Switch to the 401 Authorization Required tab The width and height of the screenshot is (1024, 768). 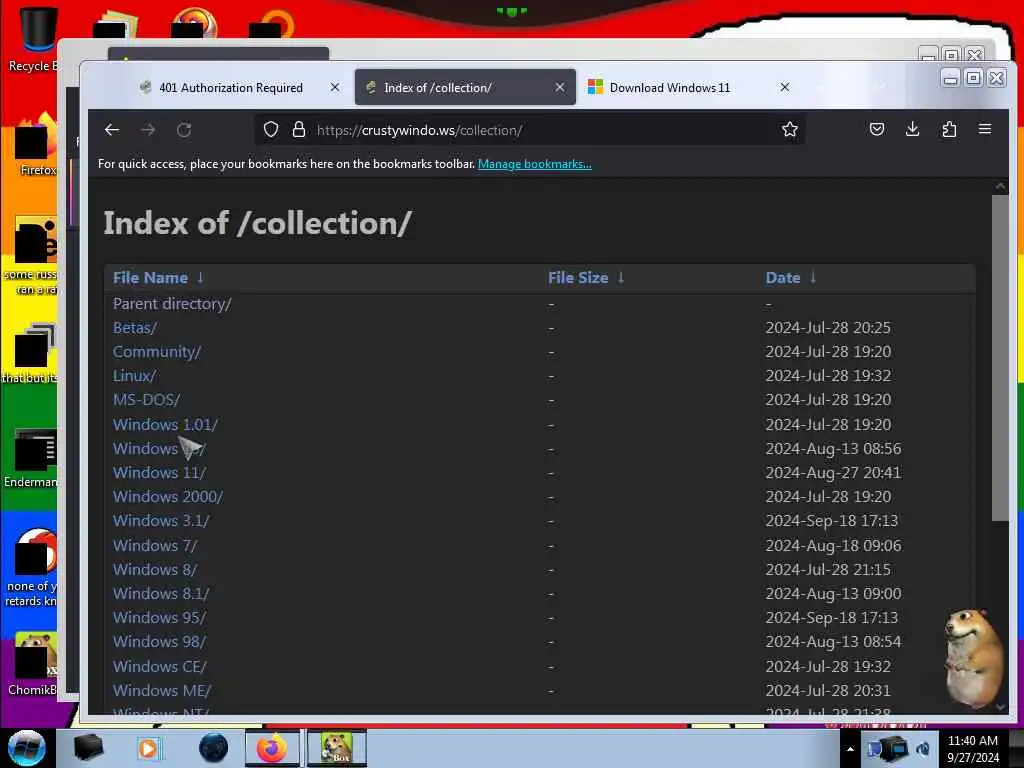point(231,88)
